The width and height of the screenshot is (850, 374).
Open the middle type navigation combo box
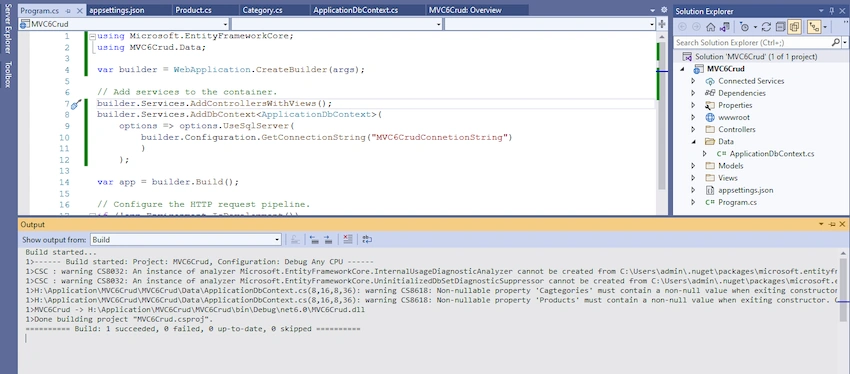(x=337, y=24)
